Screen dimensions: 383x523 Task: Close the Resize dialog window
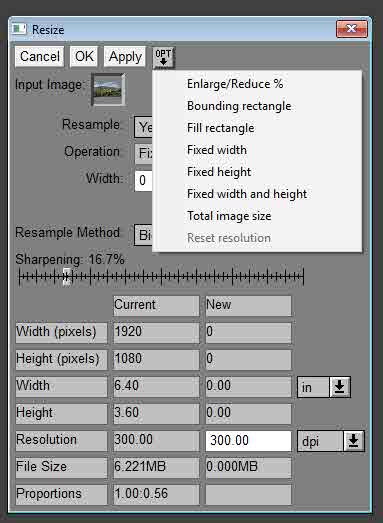click(x=352, y=29)
